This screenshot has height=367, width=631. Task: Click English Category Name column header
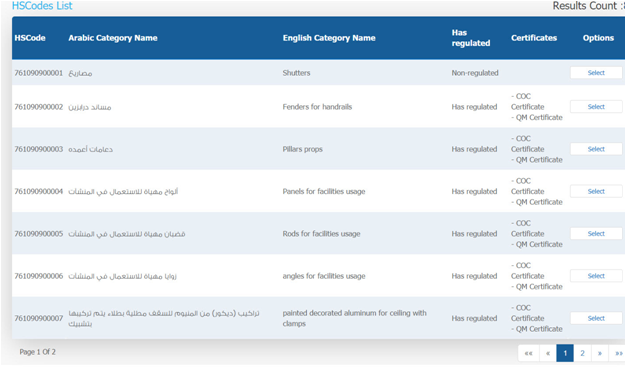pyautogui.click(x=329, y=38)
